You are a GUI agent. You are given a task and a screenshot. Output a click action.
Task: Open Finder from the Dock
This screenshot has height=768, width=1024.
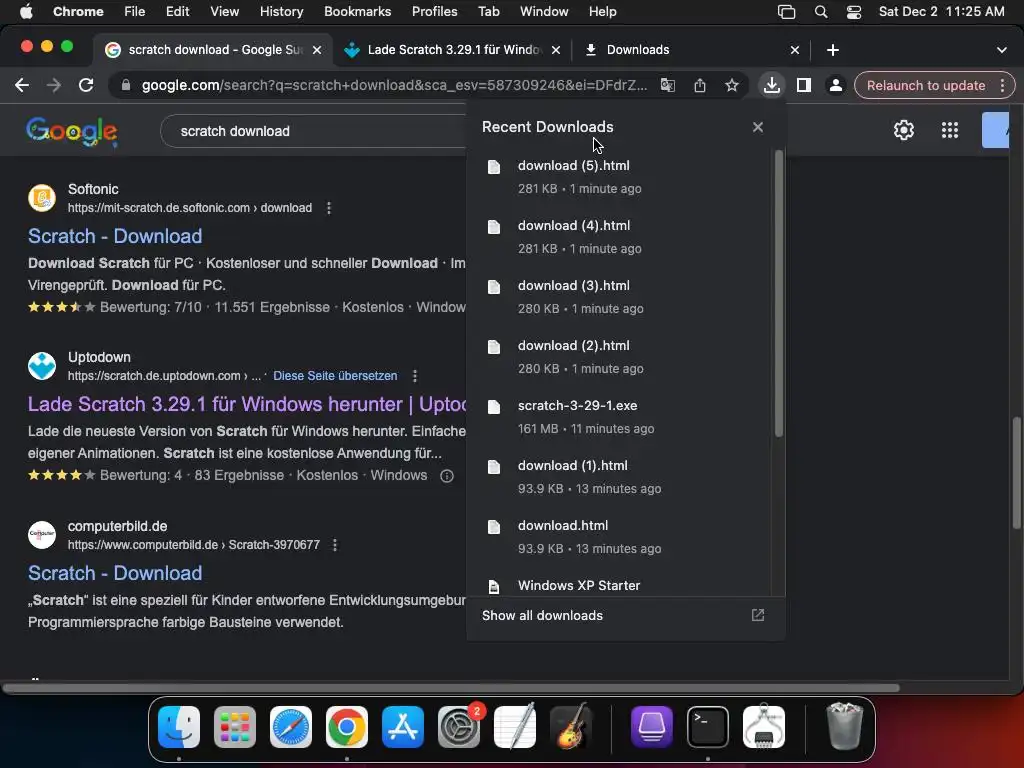coord(179,727)
